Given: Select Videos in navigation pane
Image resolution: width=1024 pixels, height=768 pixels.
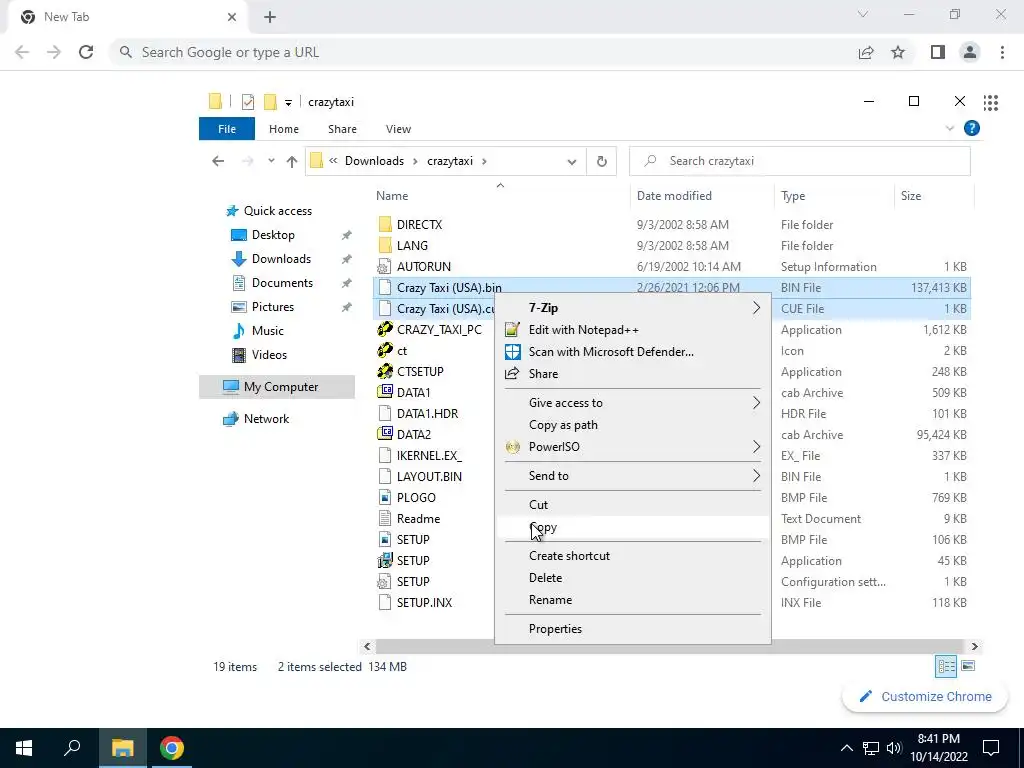Looking at the screenshot, I should click(x=269, y=355).
